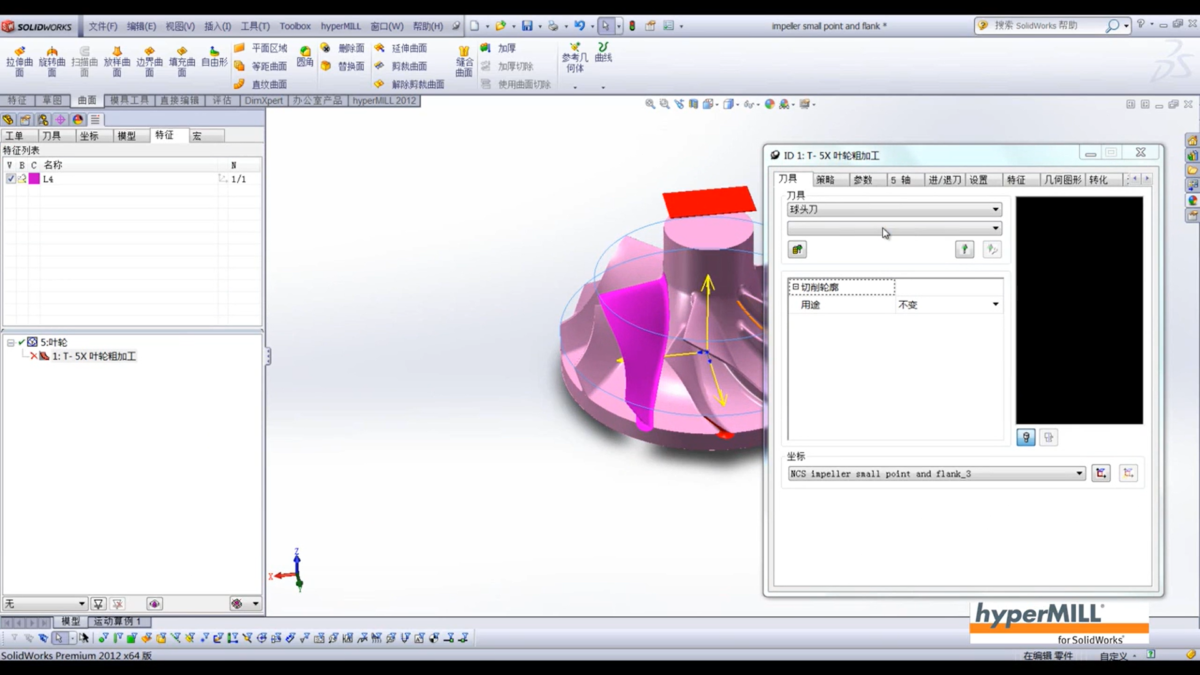Image resolution: width=1200 pixels, height=675 pixels.
Task: Switch to the 进/退刀 tab in dialog
Action: coord(944,180)
